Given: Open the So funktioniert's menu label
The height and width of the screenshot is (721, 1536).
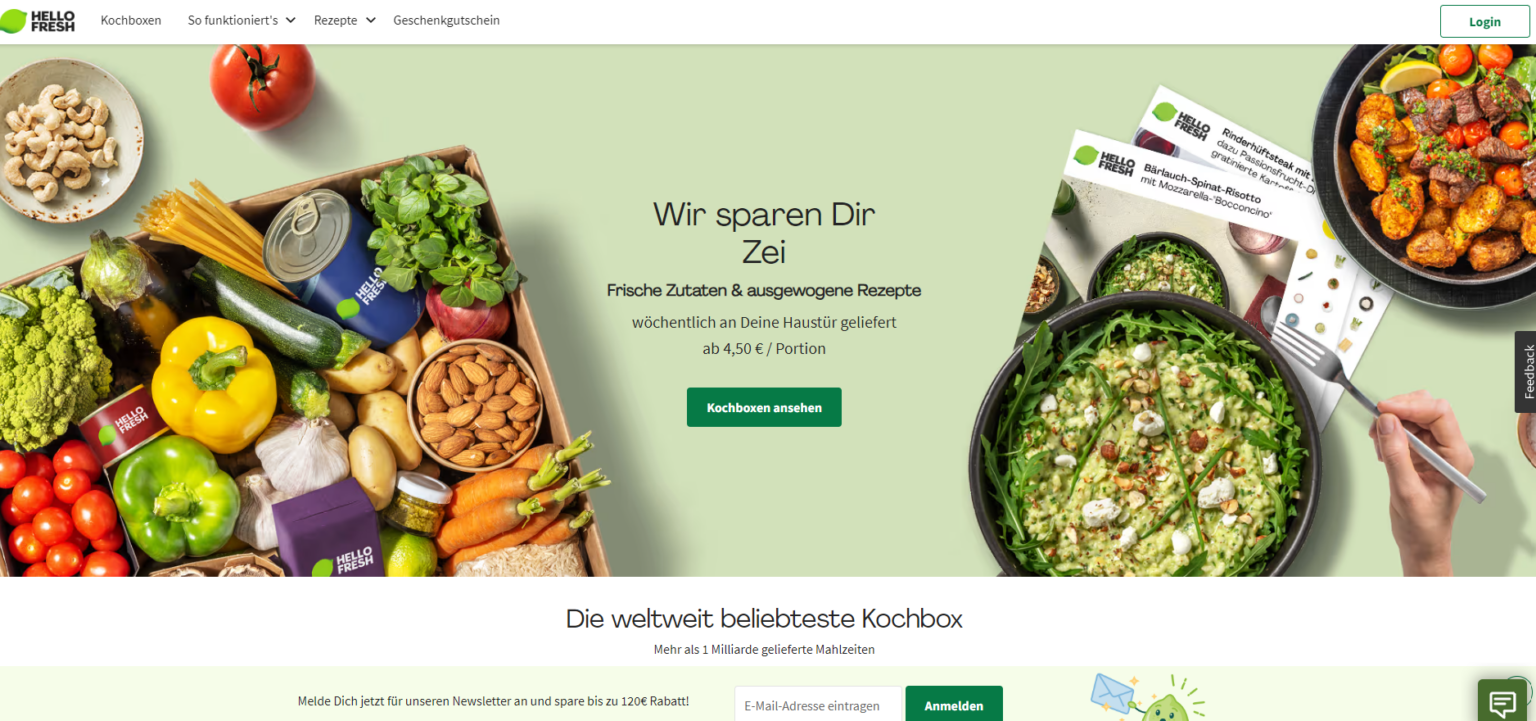Looking at the screenshot, I should [233, 20].
